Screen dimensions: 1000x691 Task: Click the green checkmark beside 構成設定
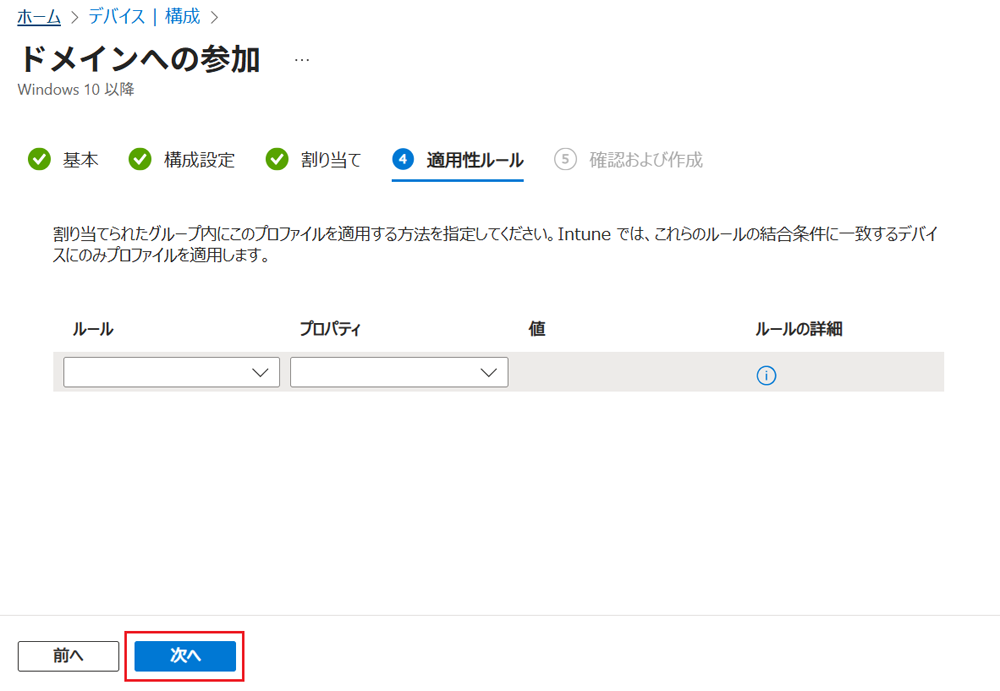pos(140,159)
